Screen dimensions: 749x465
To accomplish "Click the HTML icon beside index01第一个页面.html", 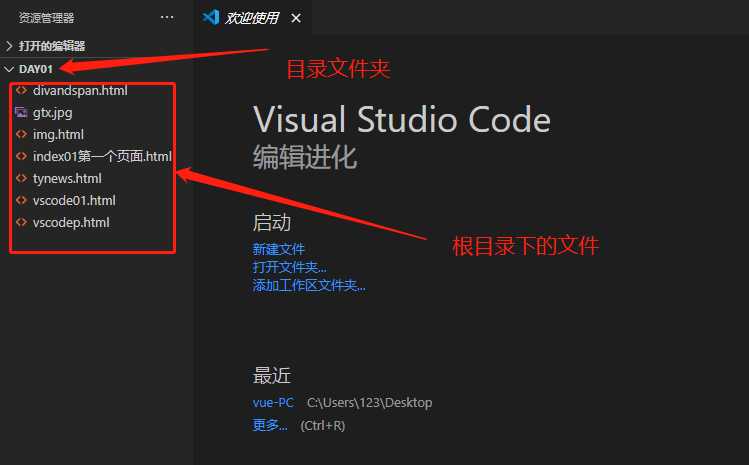I will (x=21, y=156).
